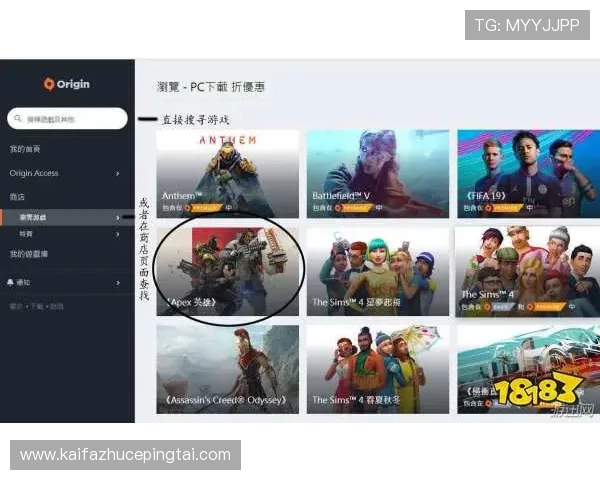Select the highlighted 瀏覽遊戲 browse games entry
The image size is (600, 480).
[x=67, y=217]
